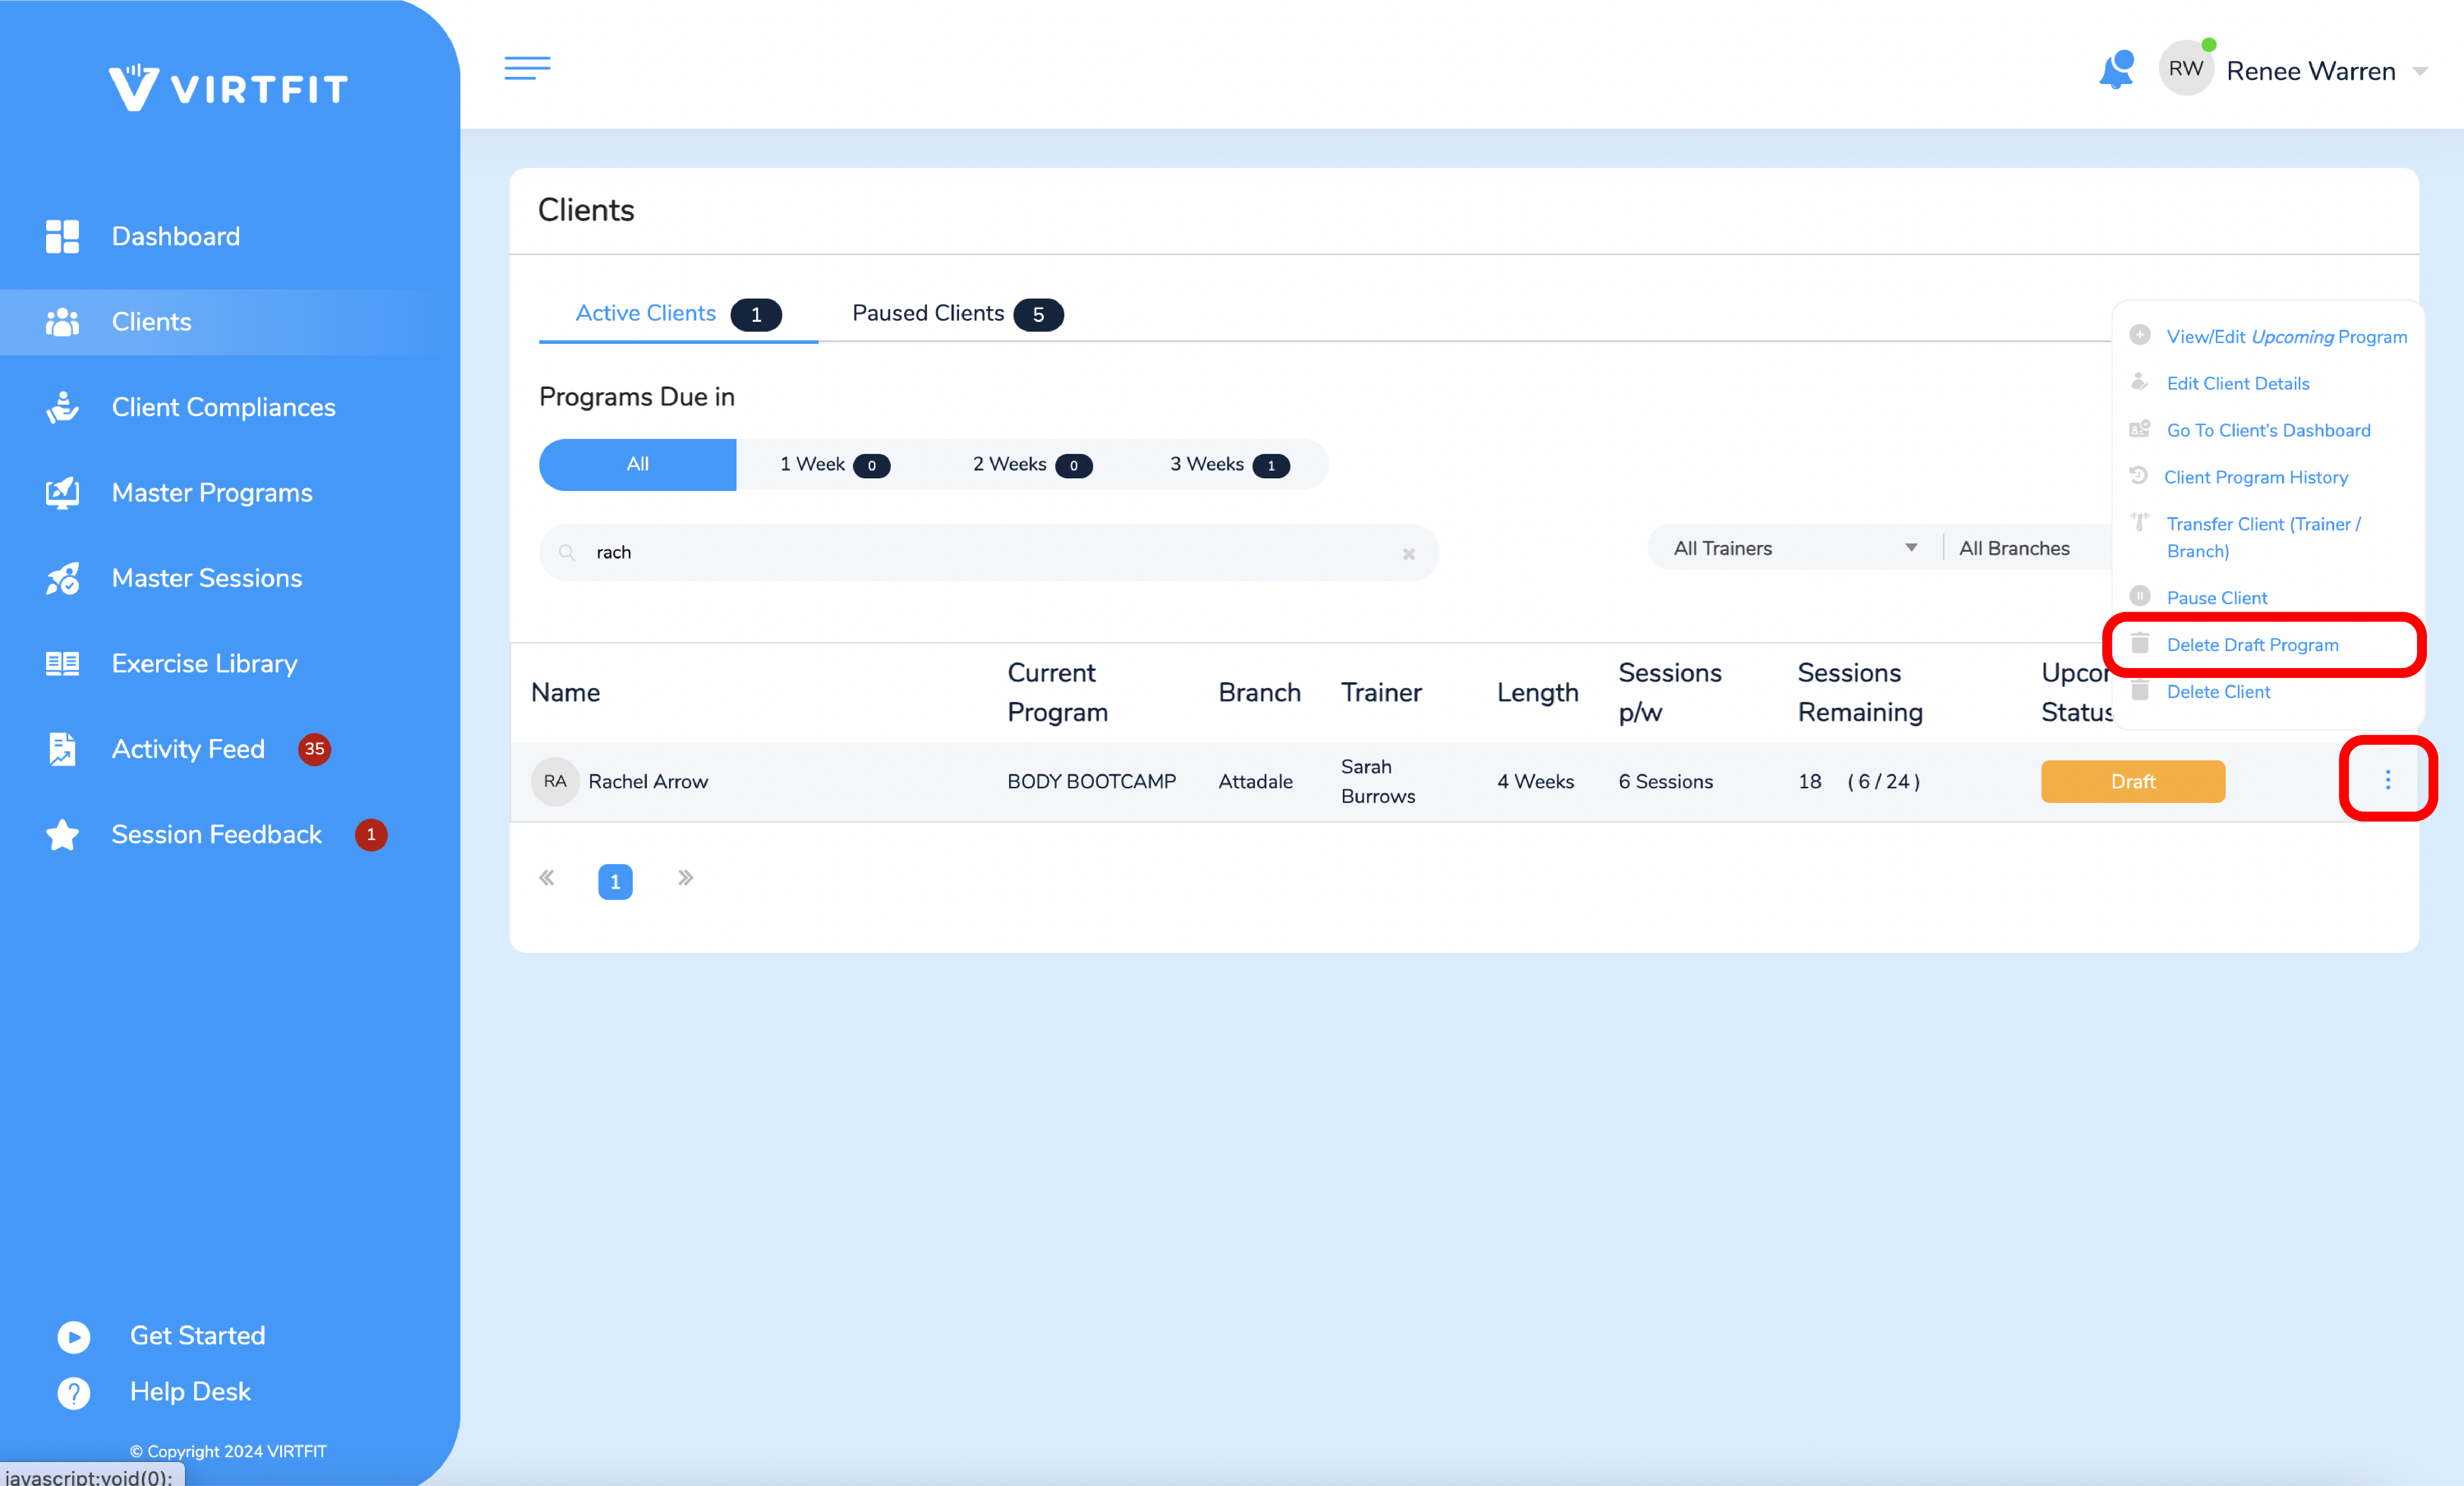Click the Clients people icon
2464x1486 pixels.
(x=62, y=322)
